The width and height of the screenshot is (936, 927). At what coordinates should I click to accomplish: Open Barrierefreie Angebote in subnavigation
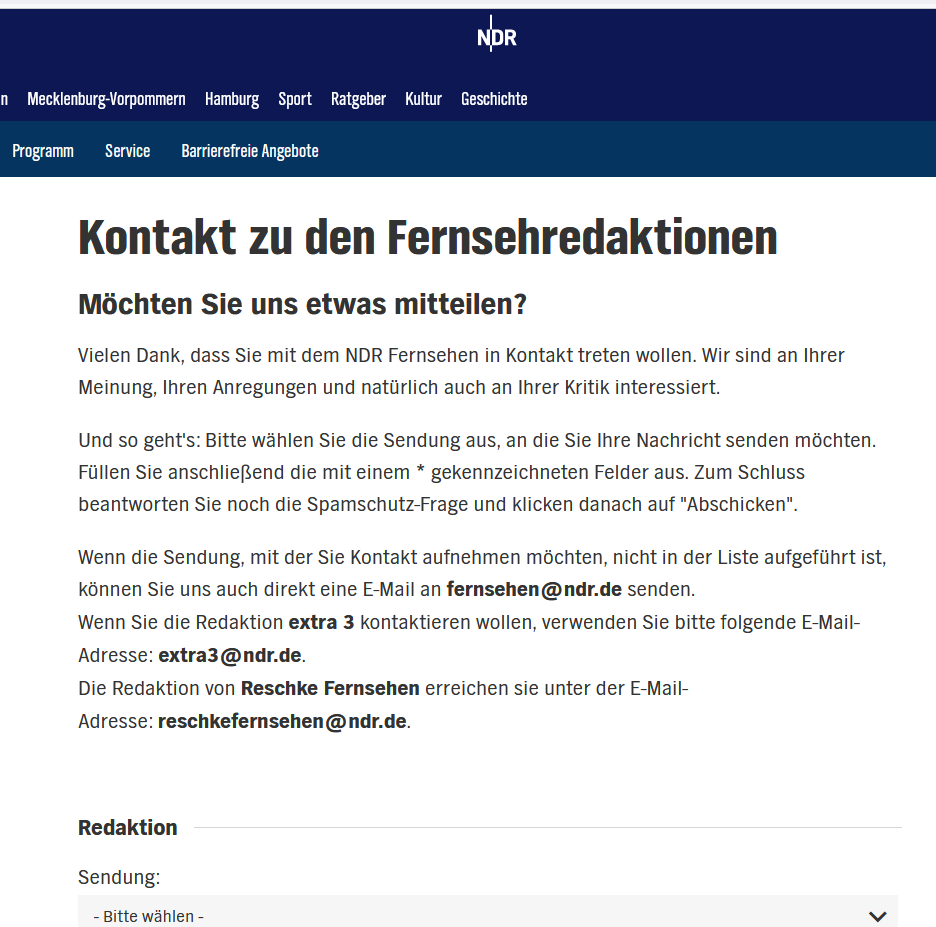(250, 151)
